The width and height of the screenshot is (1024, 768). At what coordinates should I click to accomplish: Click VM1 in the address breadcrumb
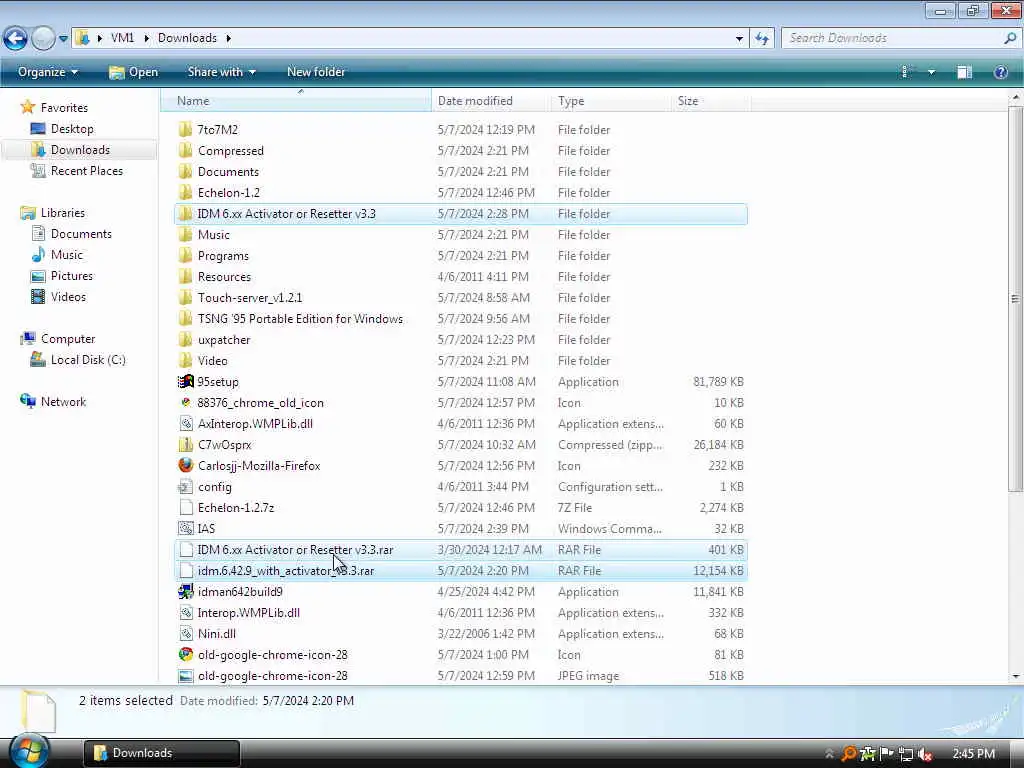122,38
